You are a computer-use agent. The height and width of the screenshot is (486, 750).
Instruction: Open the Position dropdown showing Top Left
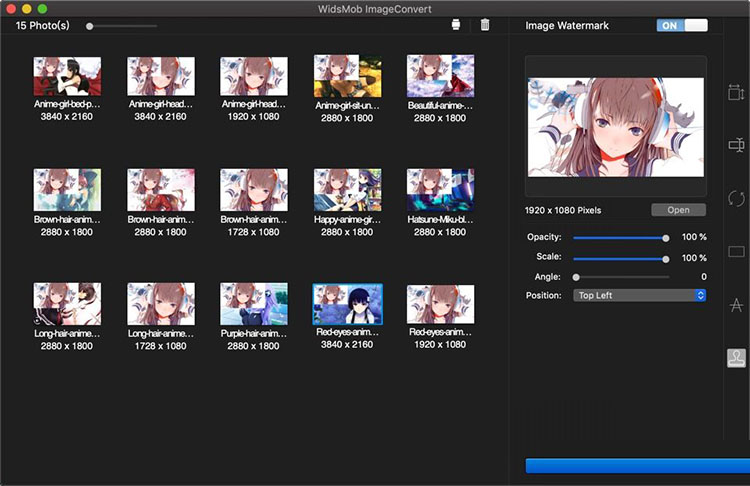click(x=640, y=296)
